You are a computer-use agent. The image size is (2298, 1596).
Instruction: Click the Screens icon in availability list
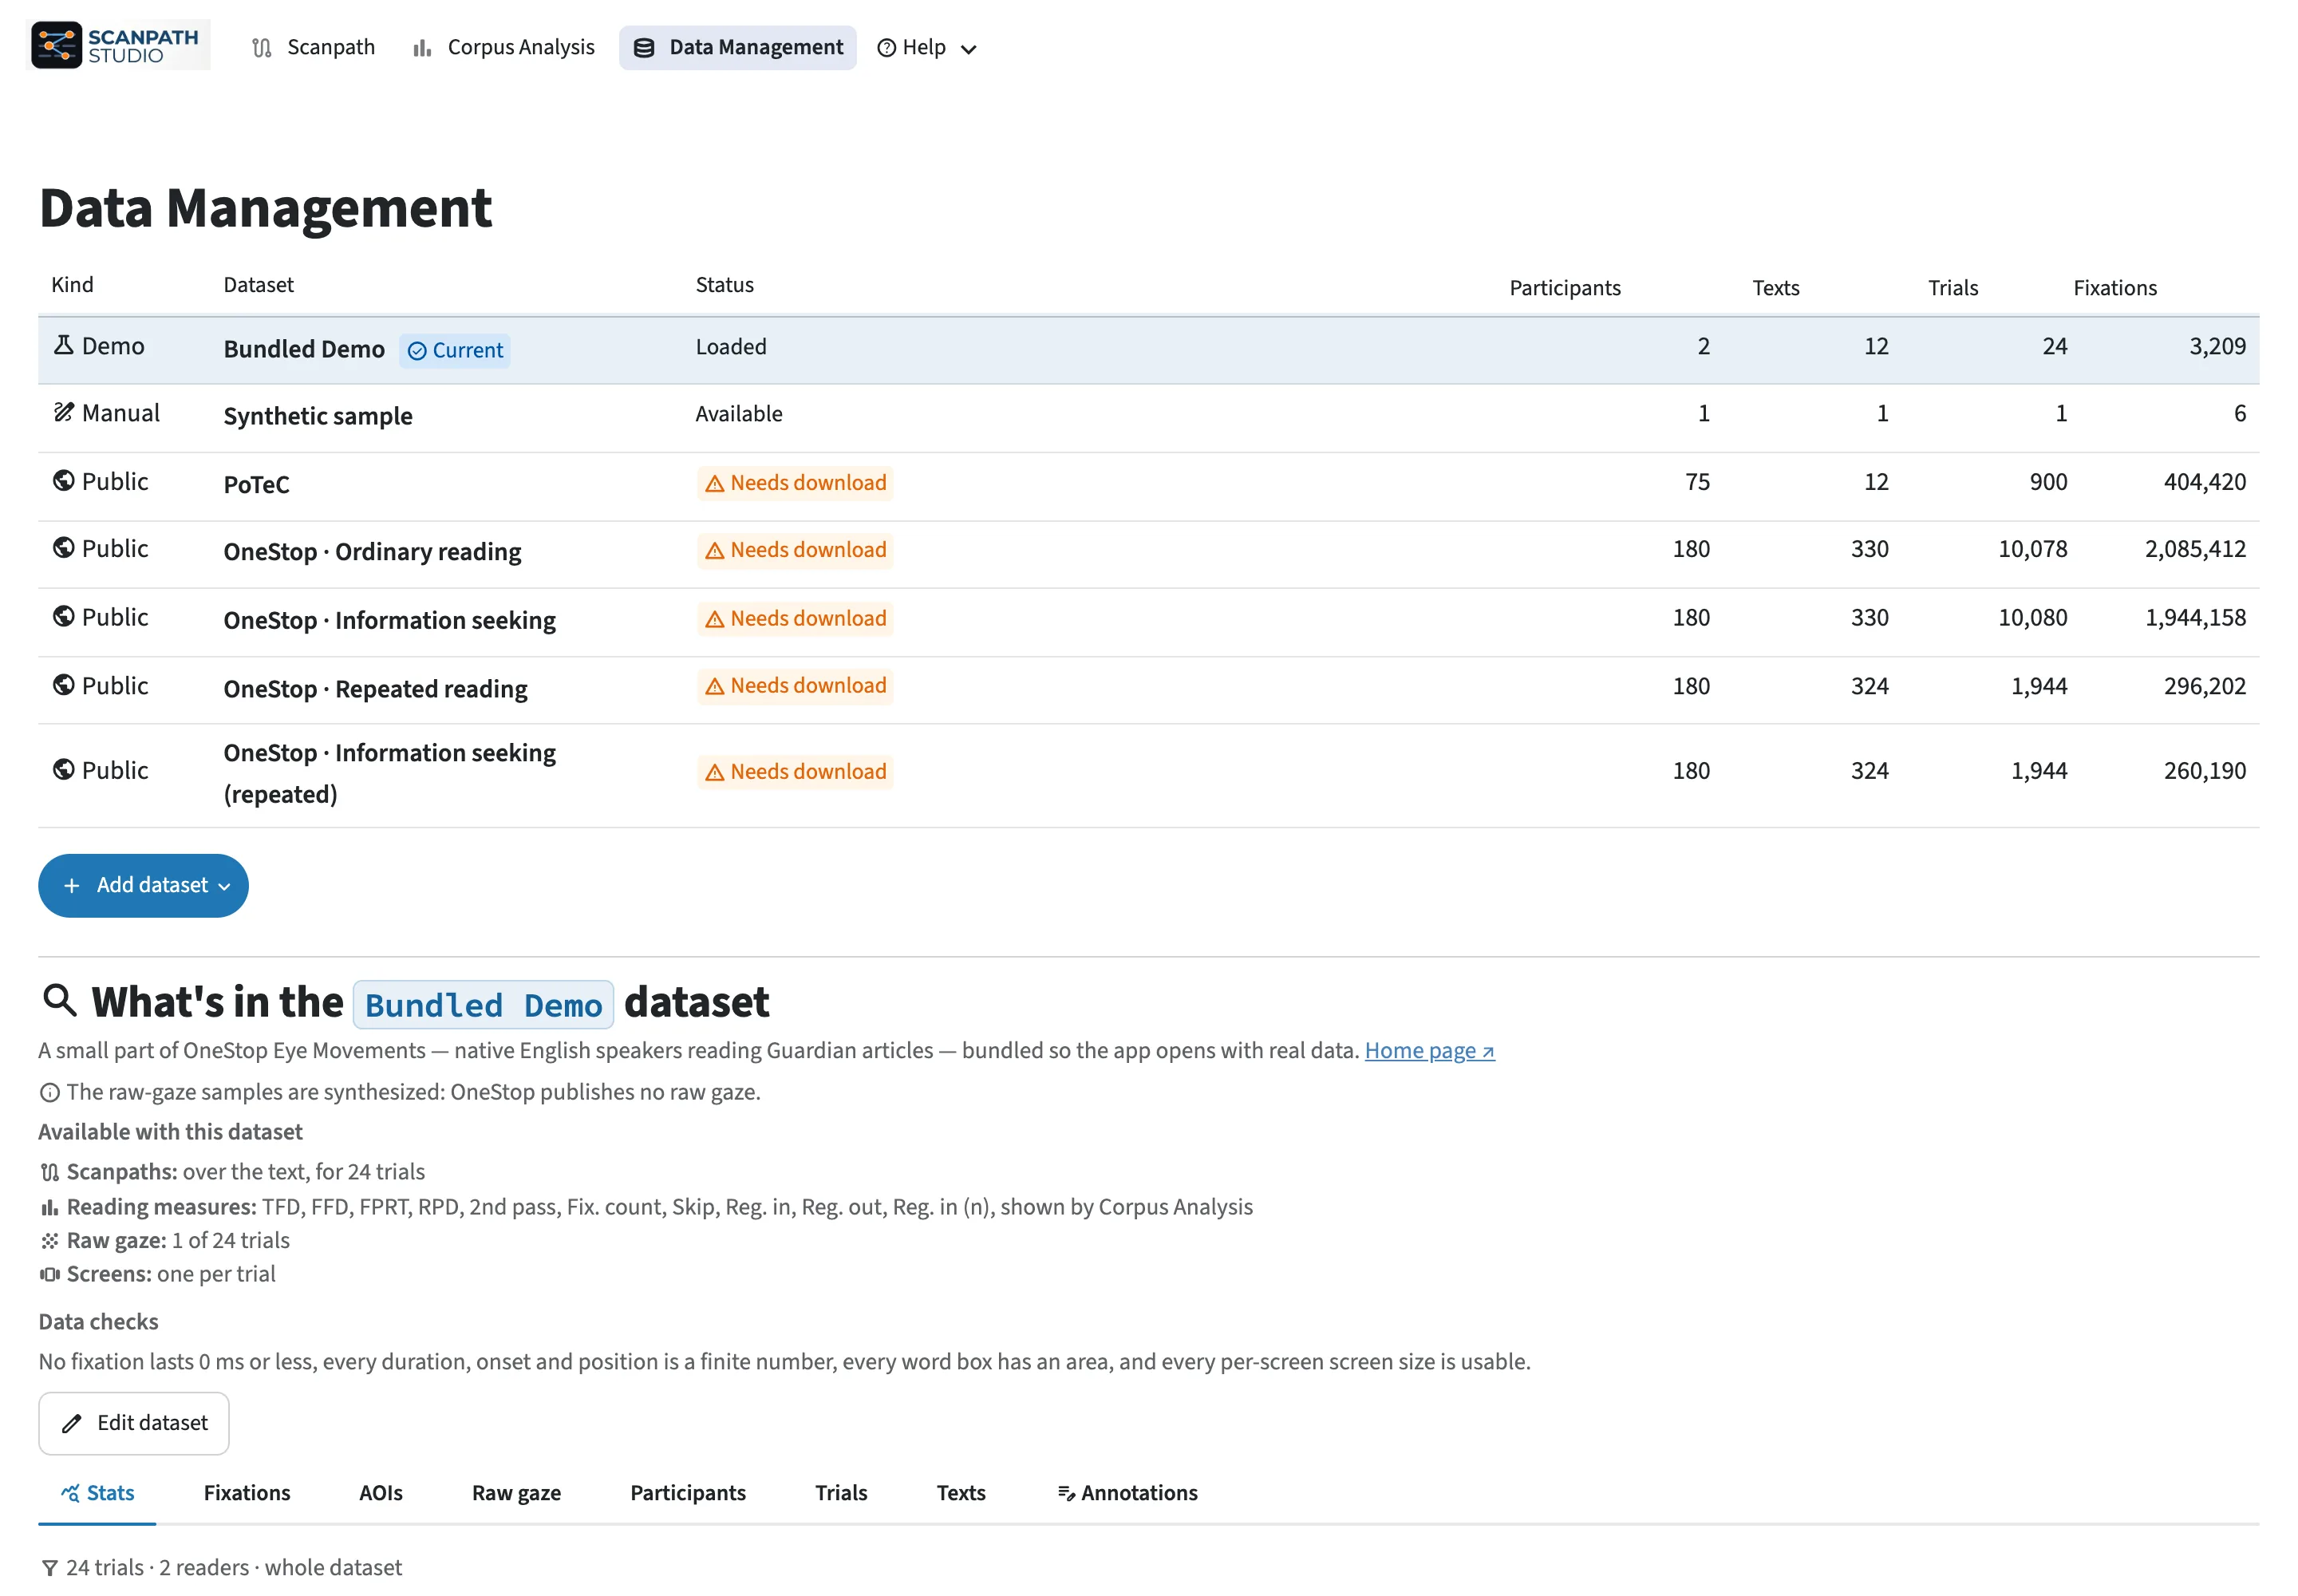coord(49,1275)
